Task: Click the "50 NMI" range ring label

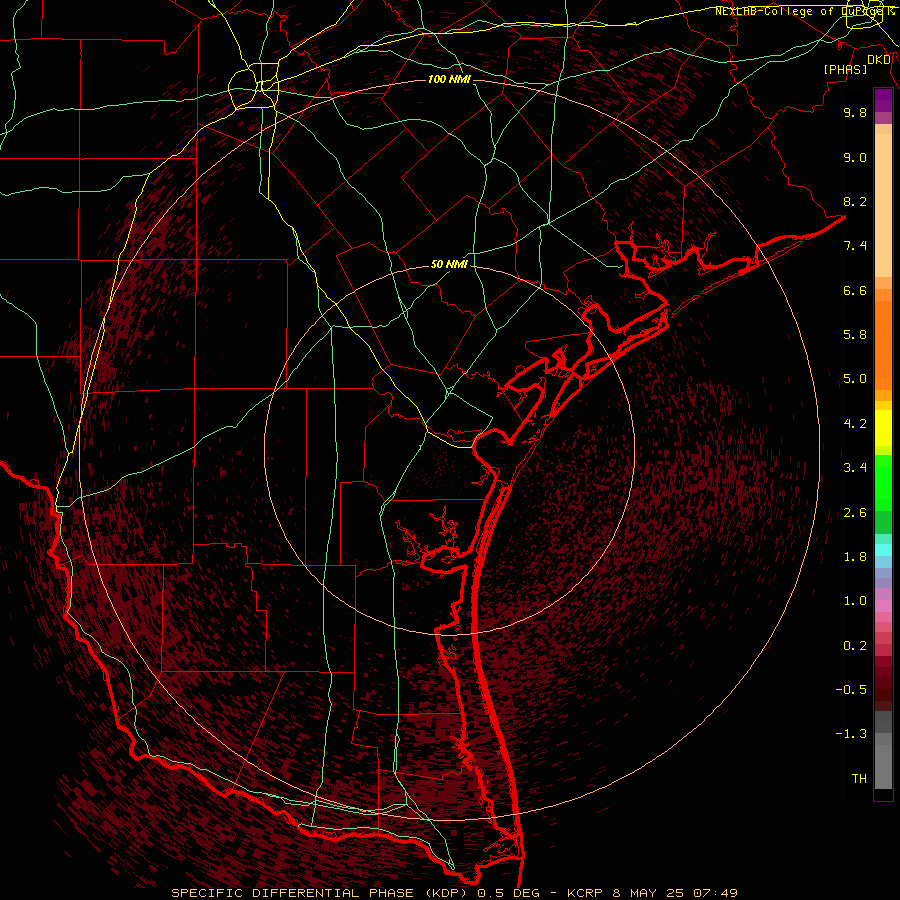Action: pos(449,264)
